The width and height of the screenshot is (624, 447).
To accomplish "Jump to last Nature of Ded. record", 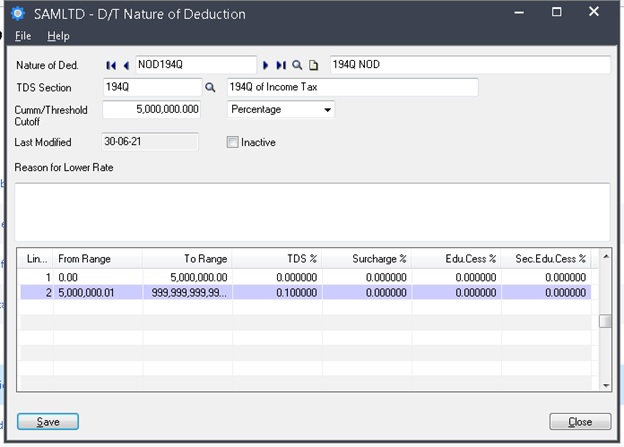I will coord(281,65).
